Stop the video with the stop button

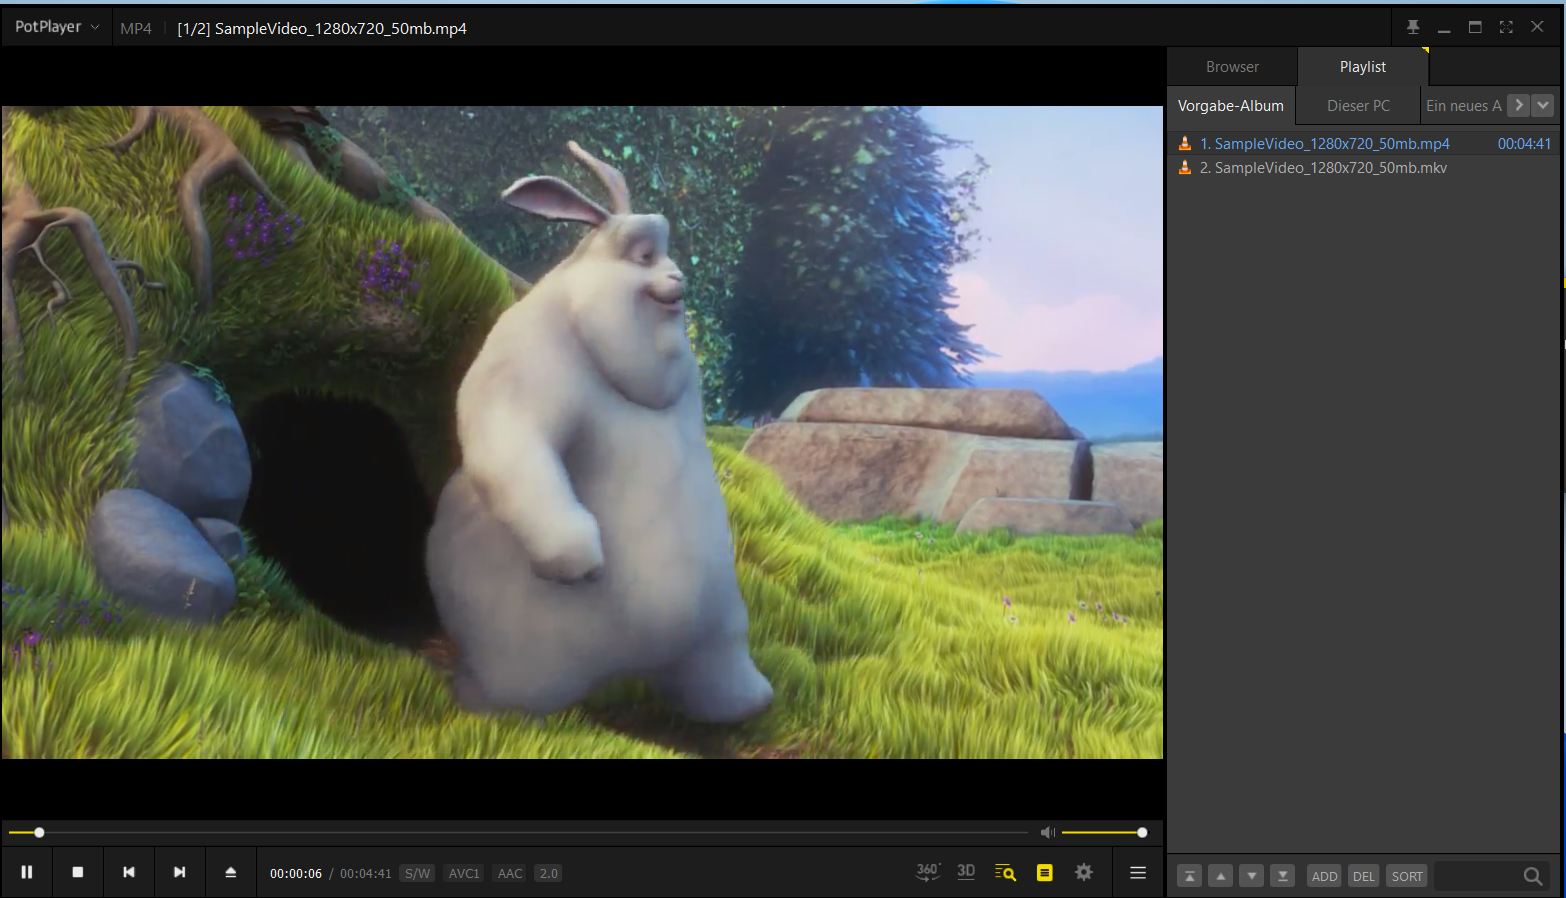[78, 872]
